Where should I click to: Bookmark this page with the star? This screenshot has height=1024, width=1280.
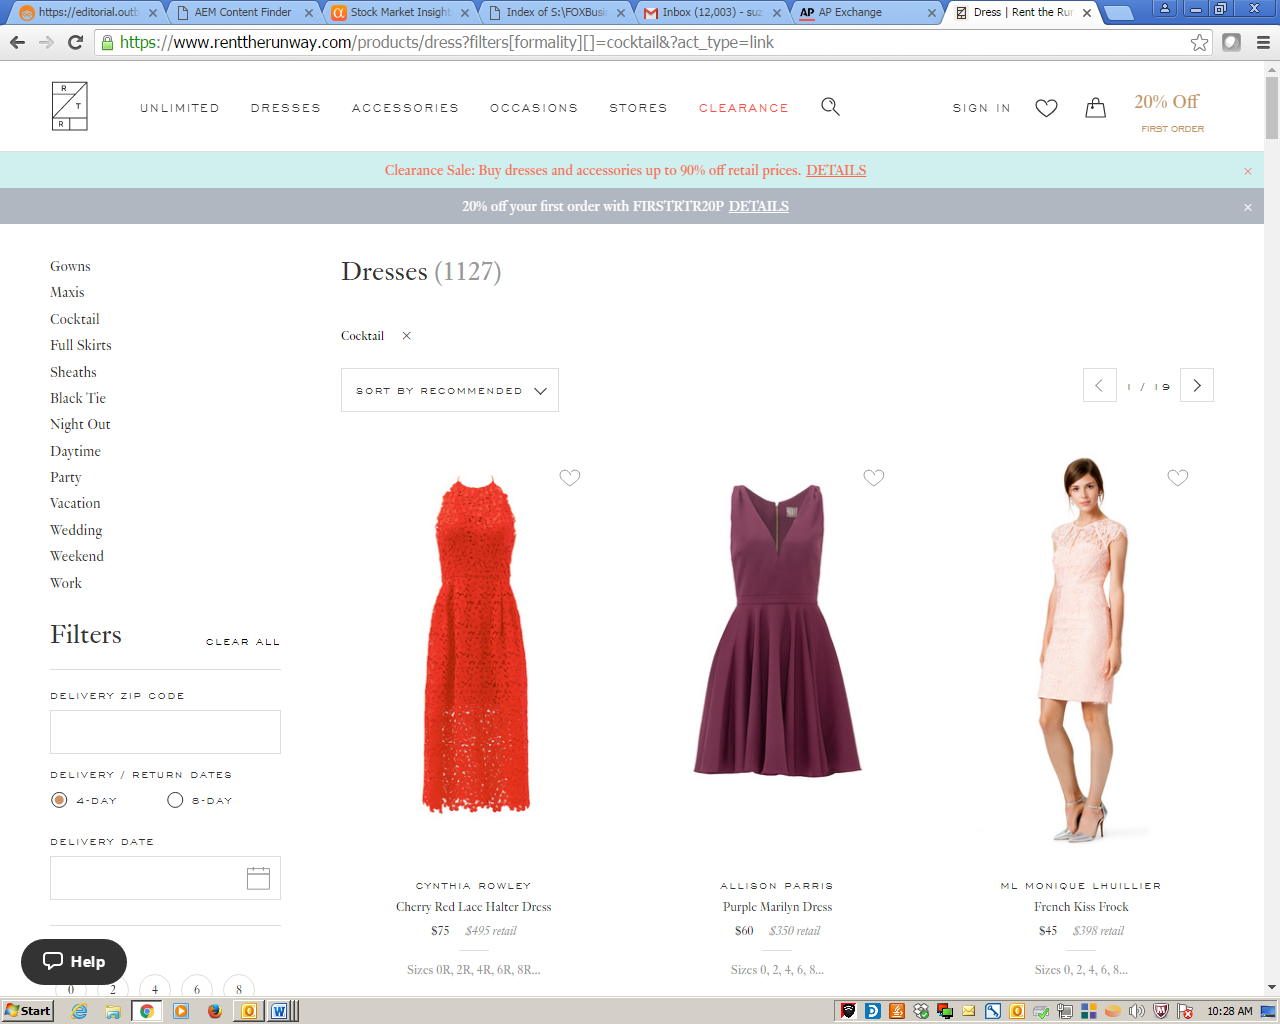(1199, 42)
